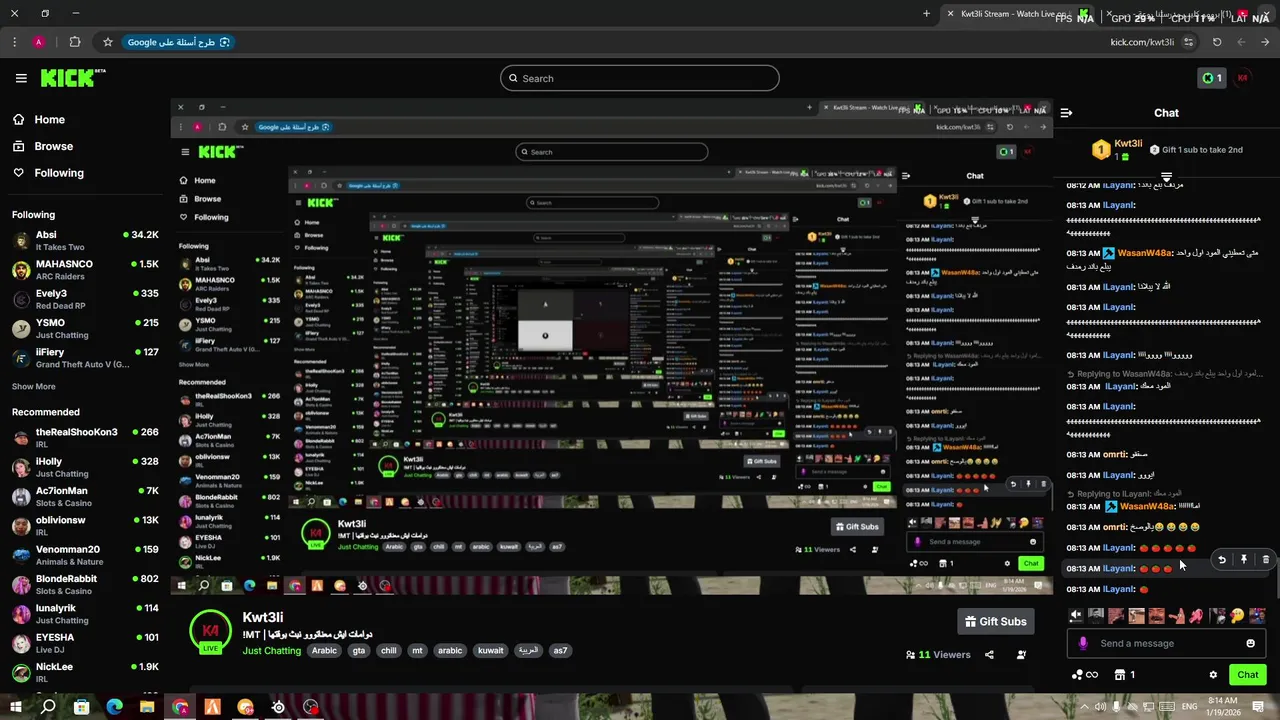
Task: Open Microsoft Edge from taskbar
Action: pyautogui.click(x=114, y=707)
